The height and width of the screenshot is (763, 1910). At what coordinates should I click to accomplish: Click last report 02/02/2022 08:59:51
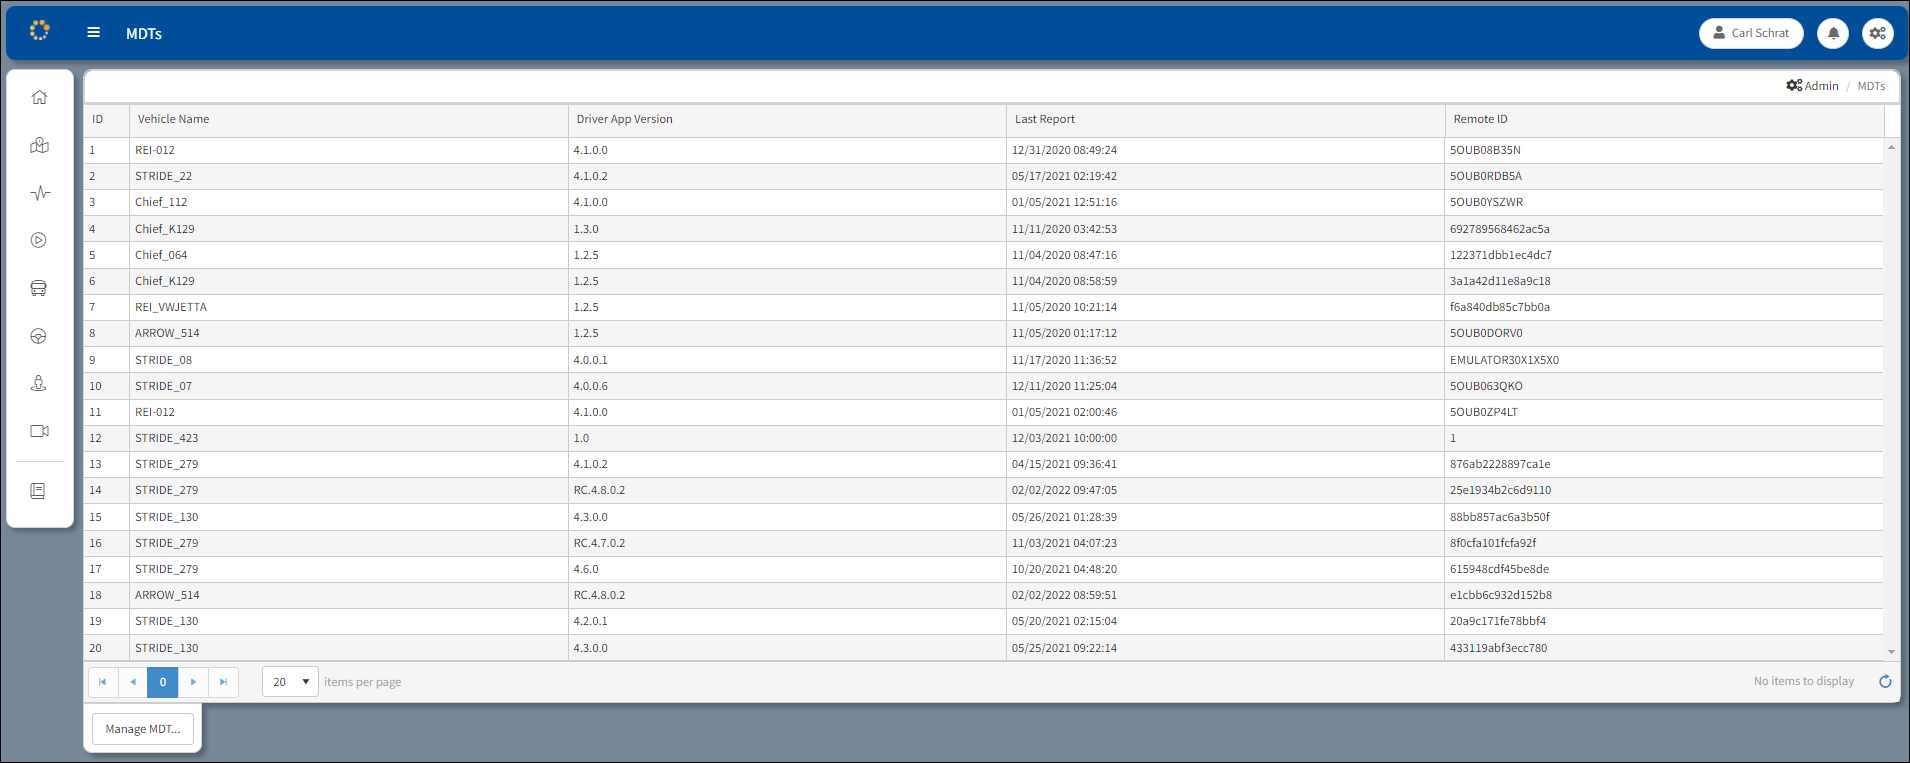click(1064, 595)
